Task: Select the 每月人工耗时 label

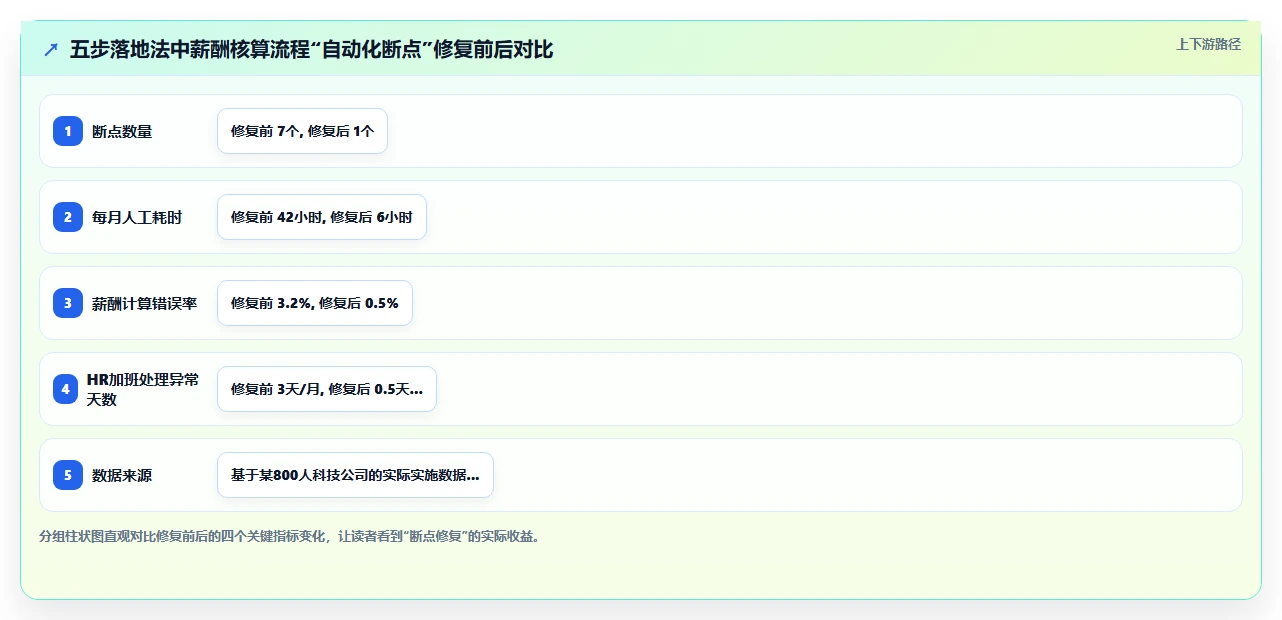Action: click(137, 217)
